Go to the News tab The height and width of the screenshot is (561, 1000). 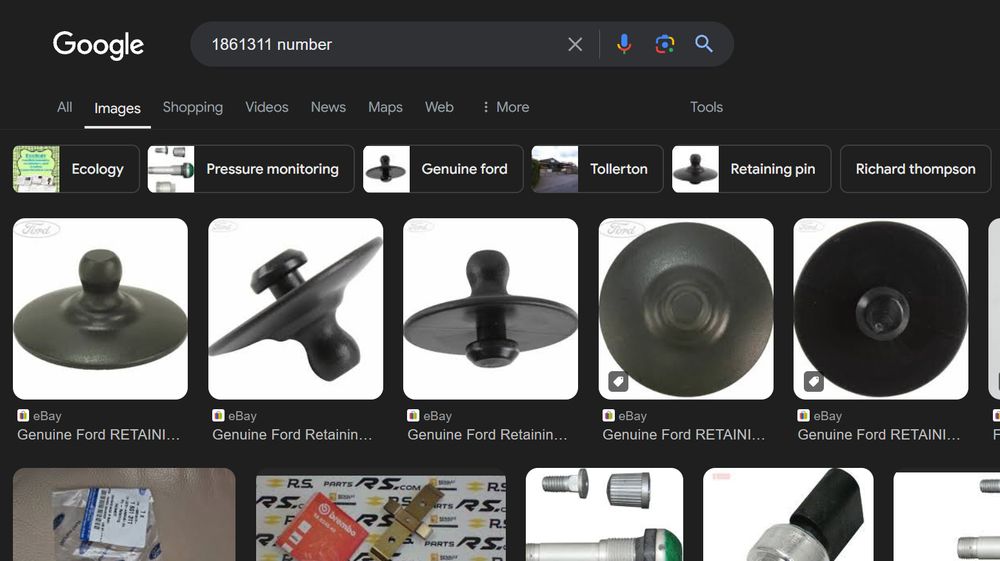click(328, 107)
